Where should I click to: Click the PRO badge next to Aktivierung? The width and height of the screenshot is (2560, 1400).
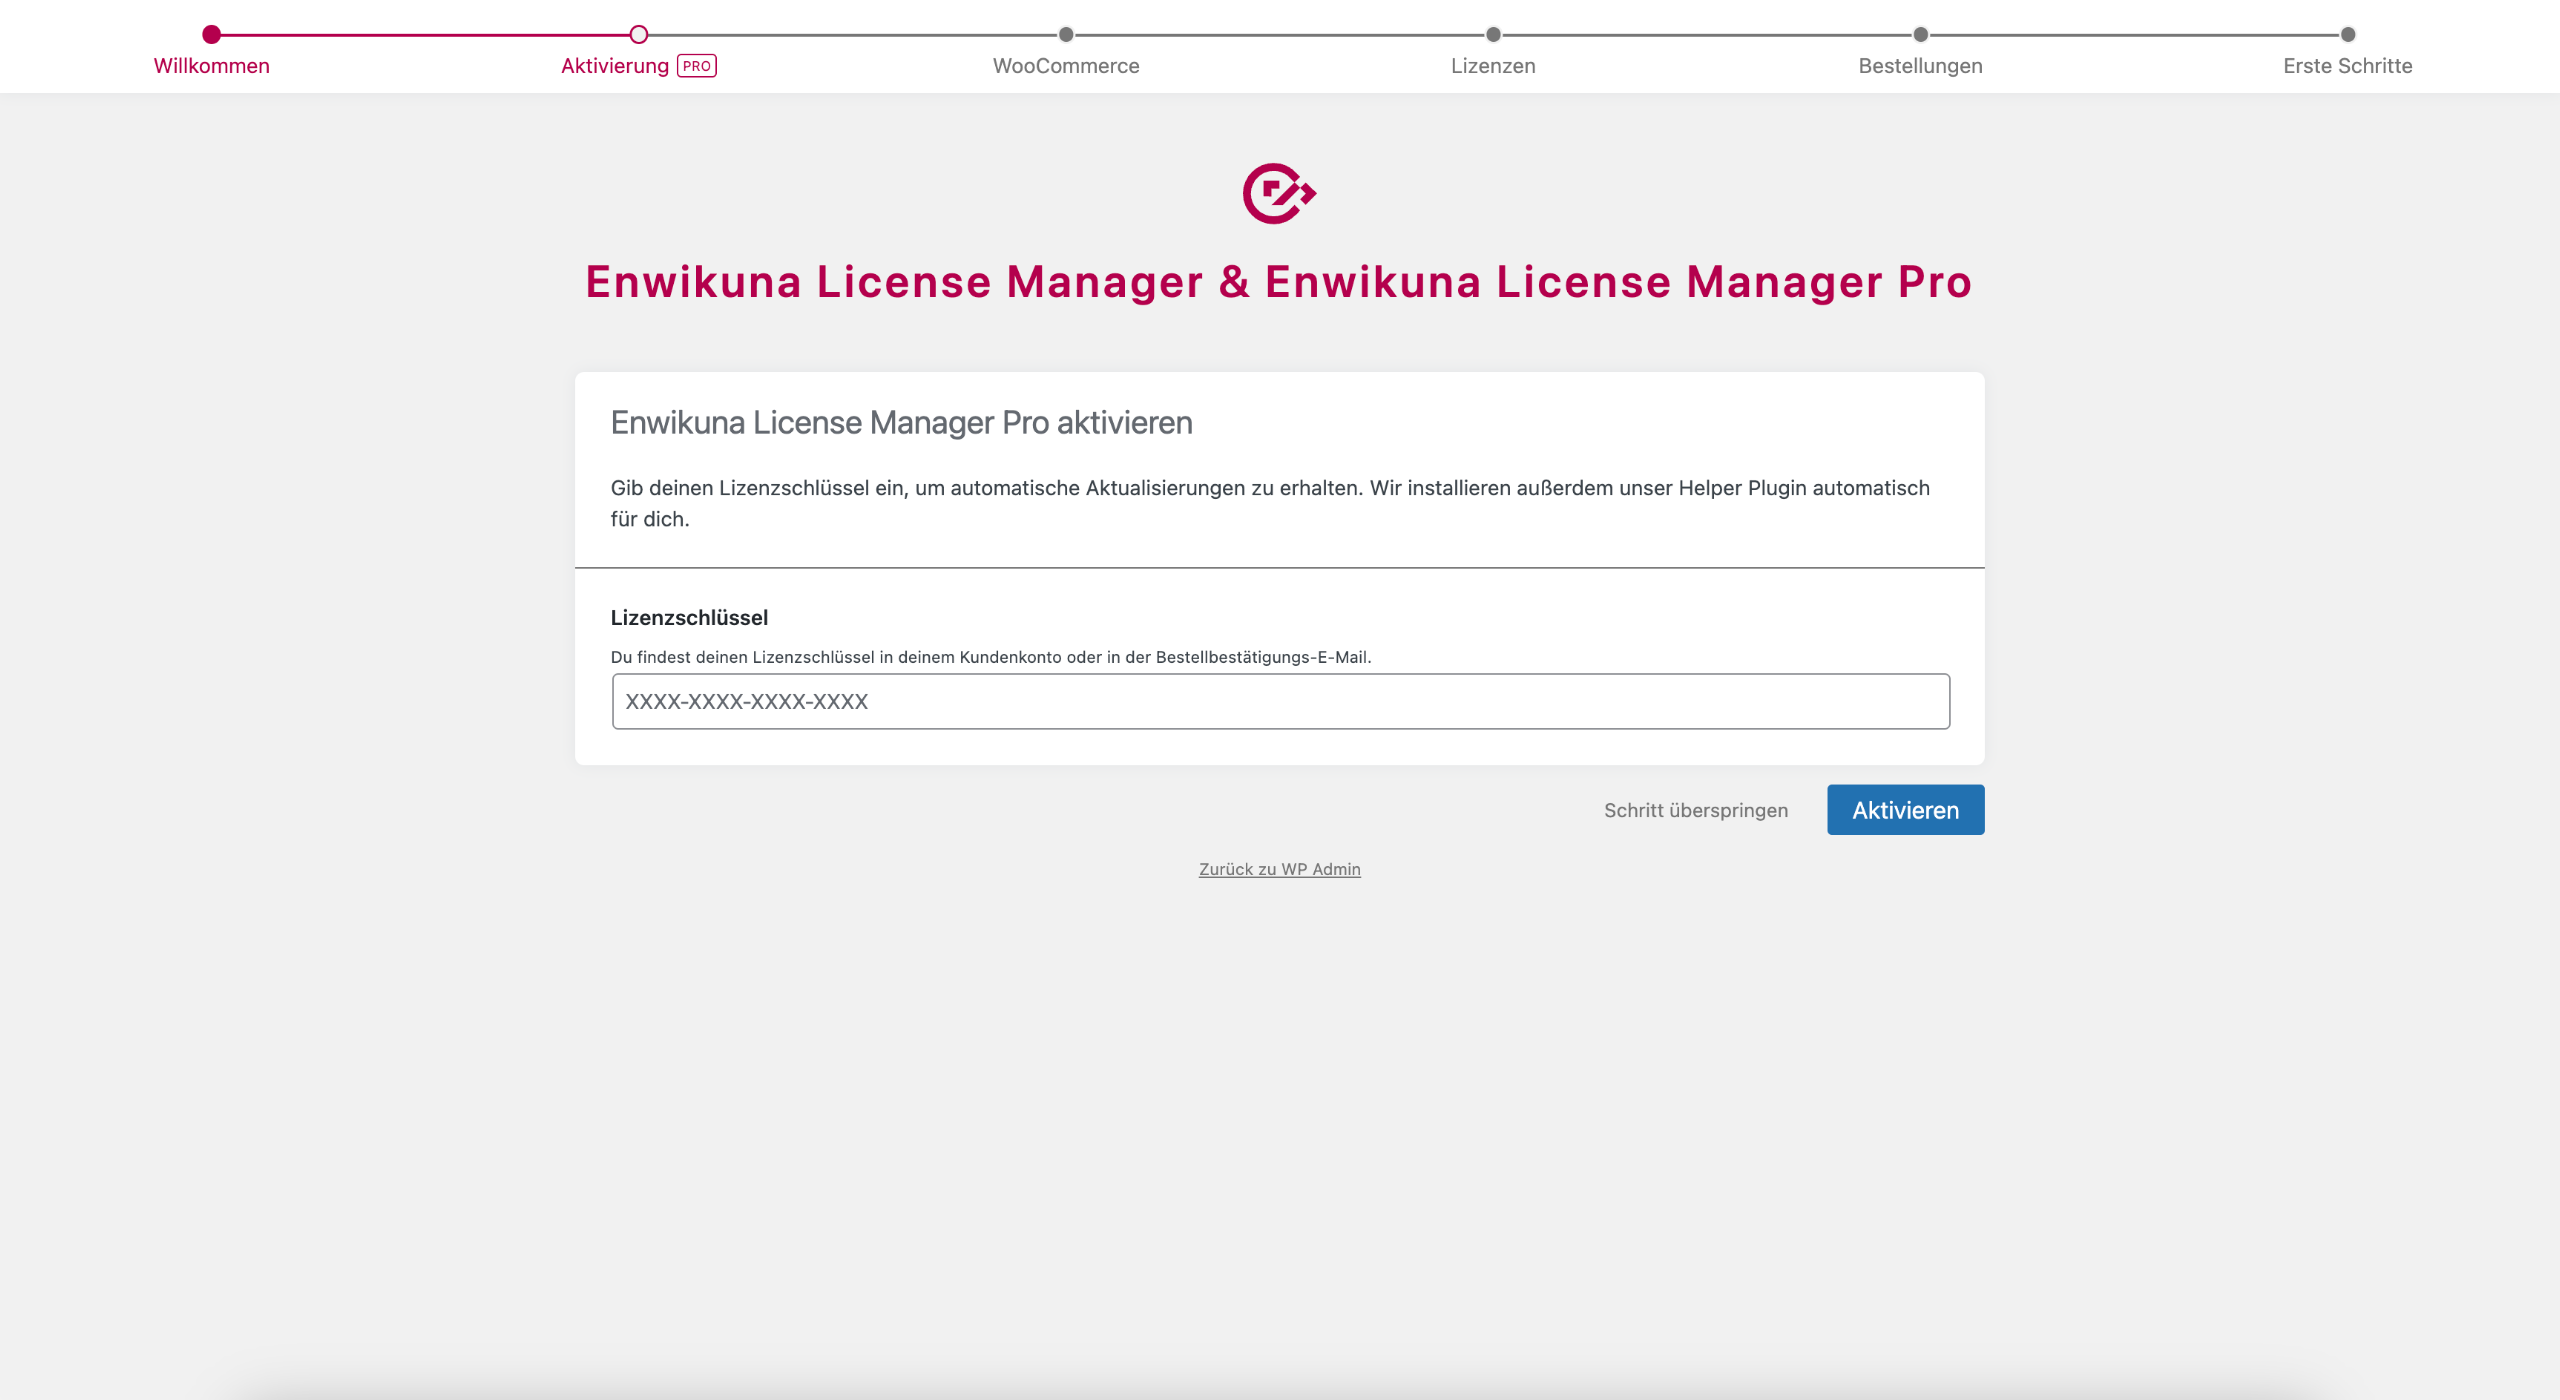[x=697, y=66]
